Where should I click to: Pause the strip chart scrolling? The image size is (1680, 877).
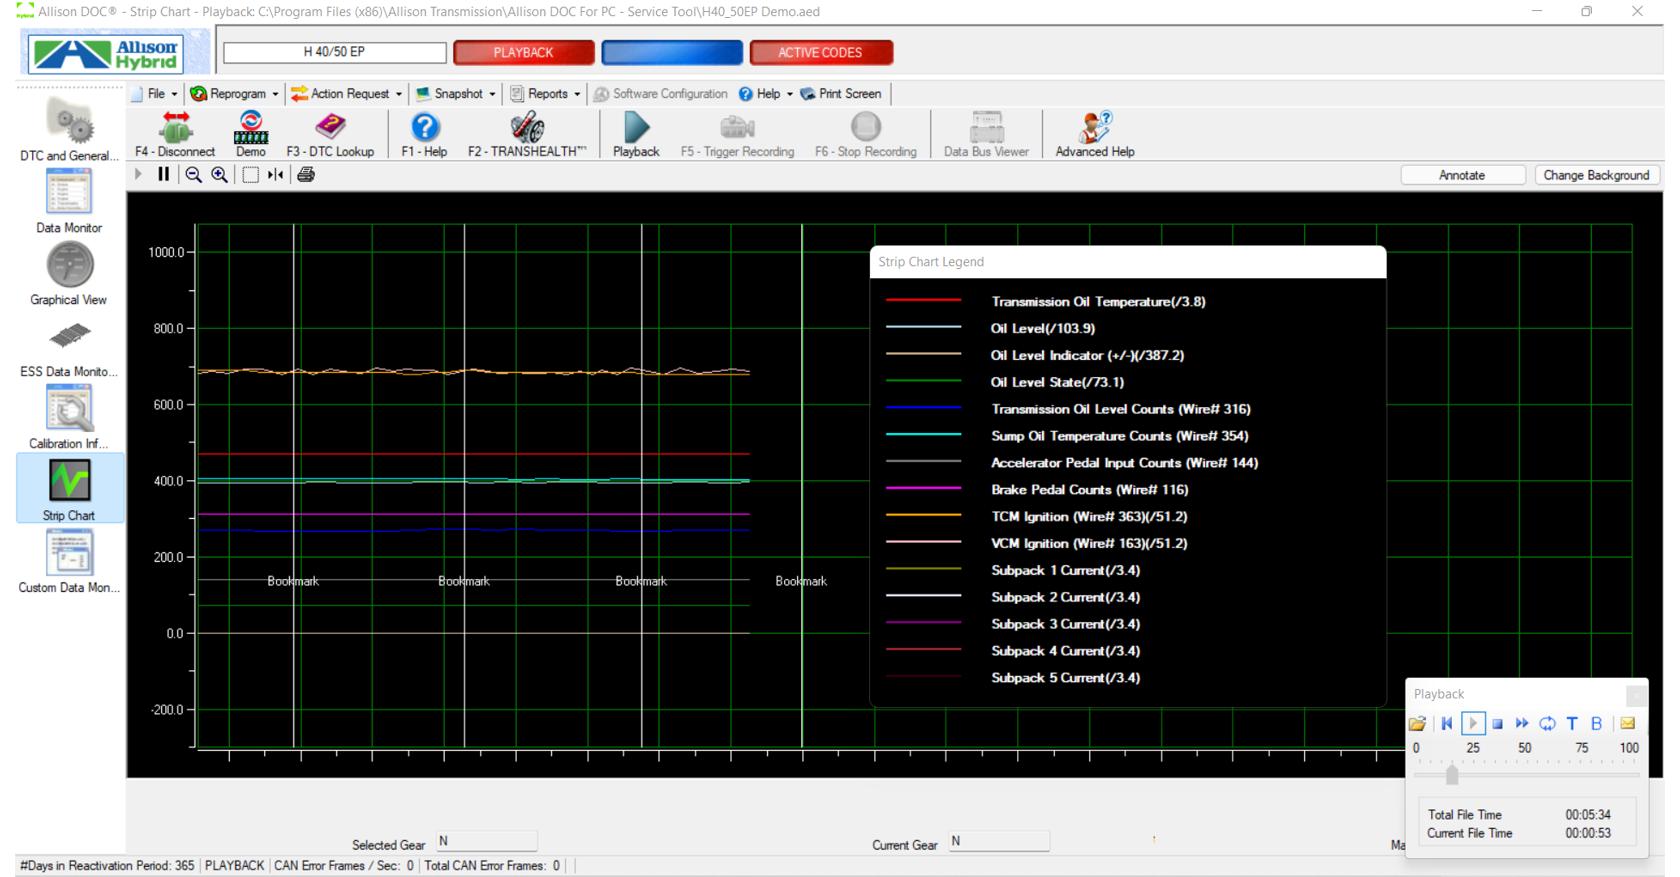coord(164,175)
